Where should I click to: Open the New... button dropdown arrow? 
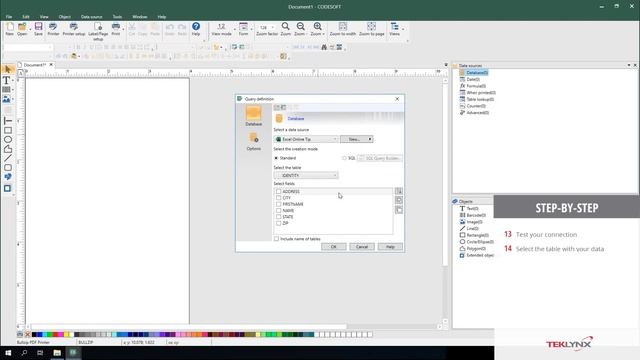pyautogui.click(x=370, y=139)
